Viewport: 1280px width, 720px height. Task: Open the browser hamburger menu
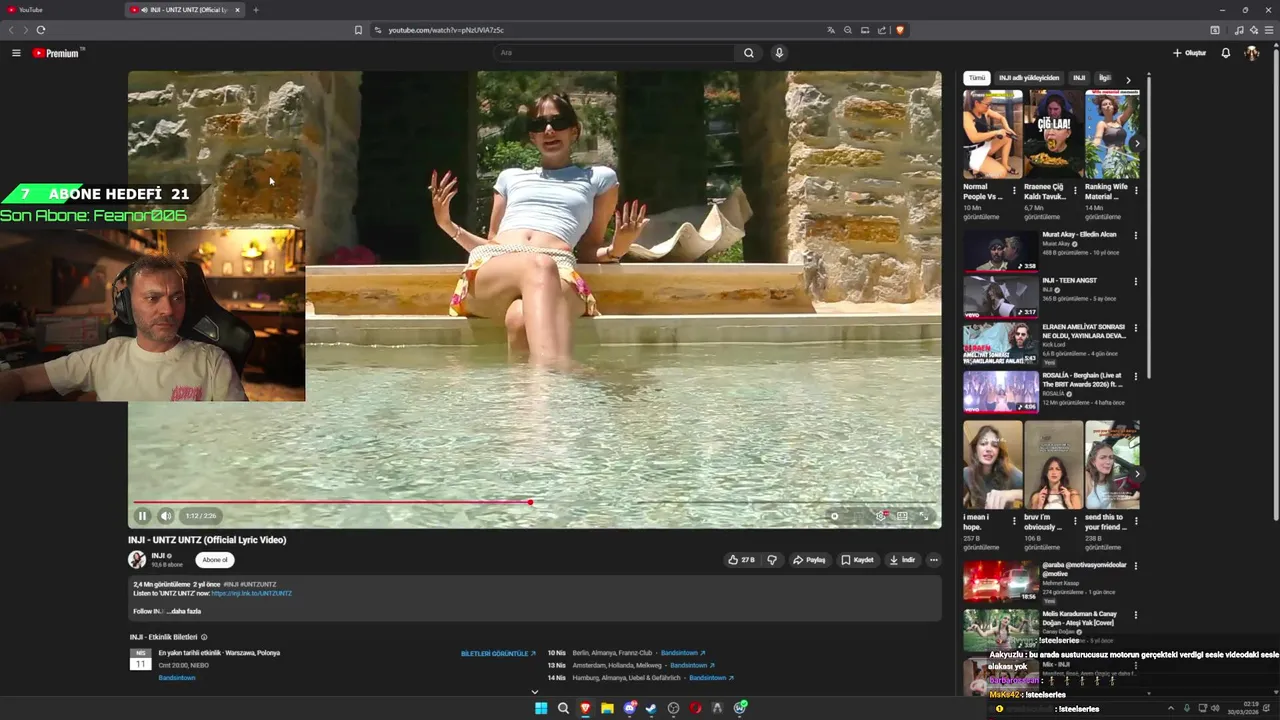tap(1270, 30)
